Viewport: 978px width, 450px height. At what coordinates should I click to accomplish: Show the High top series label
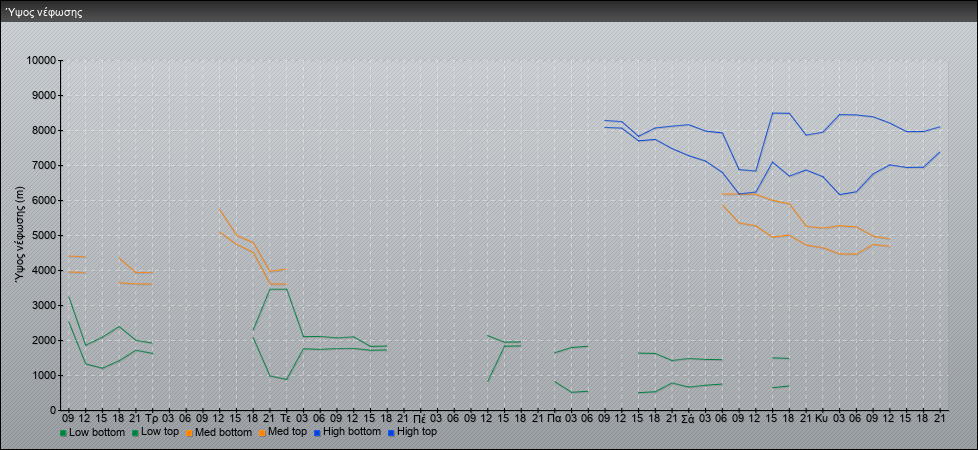[417, 432]
